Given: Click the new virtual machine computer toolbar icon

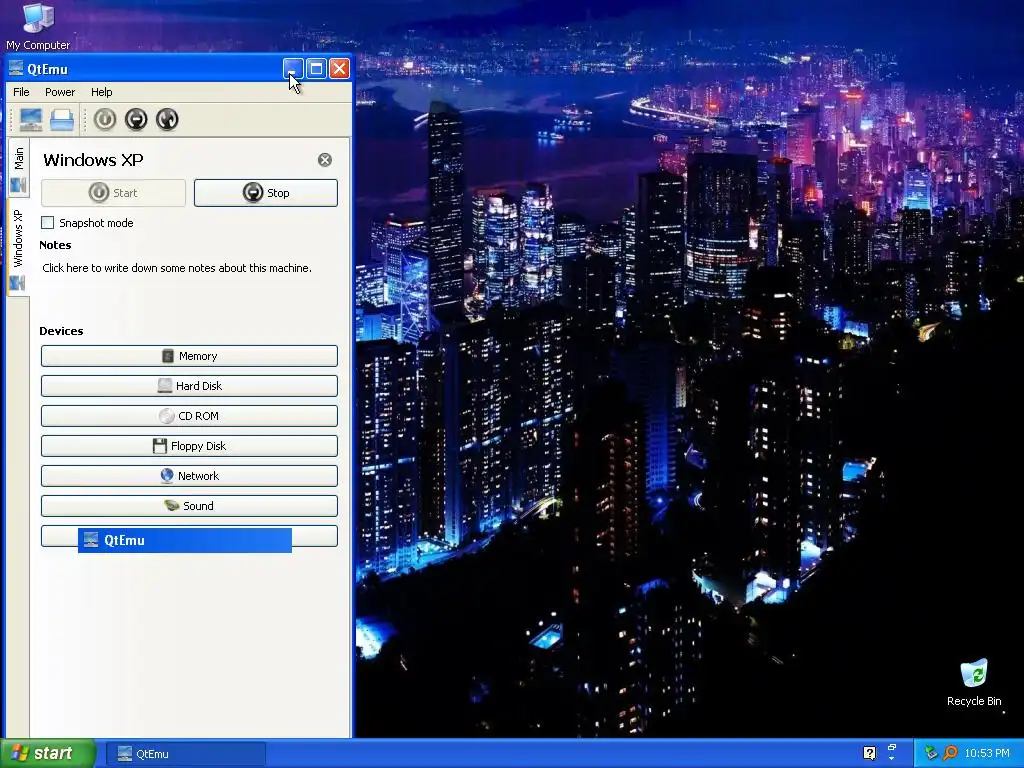Looking at the screenshot, I should coord(31,120).
